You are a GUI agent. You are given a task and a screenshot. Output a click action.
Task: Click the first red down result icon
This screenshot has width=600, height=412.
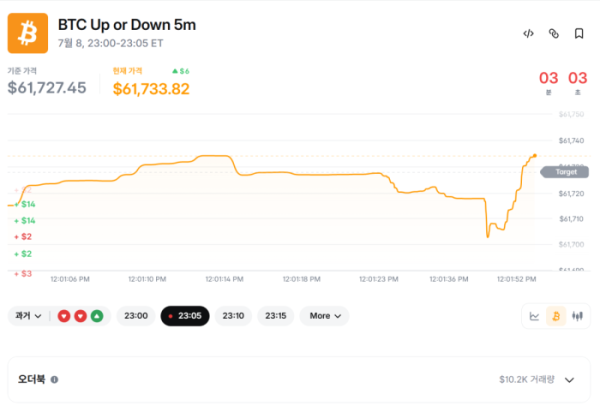click(x=64, y=316)
